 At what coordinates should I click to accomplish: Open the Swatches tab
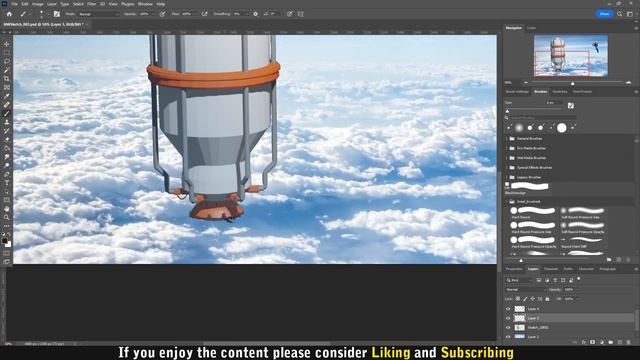[x=560, y=91]
